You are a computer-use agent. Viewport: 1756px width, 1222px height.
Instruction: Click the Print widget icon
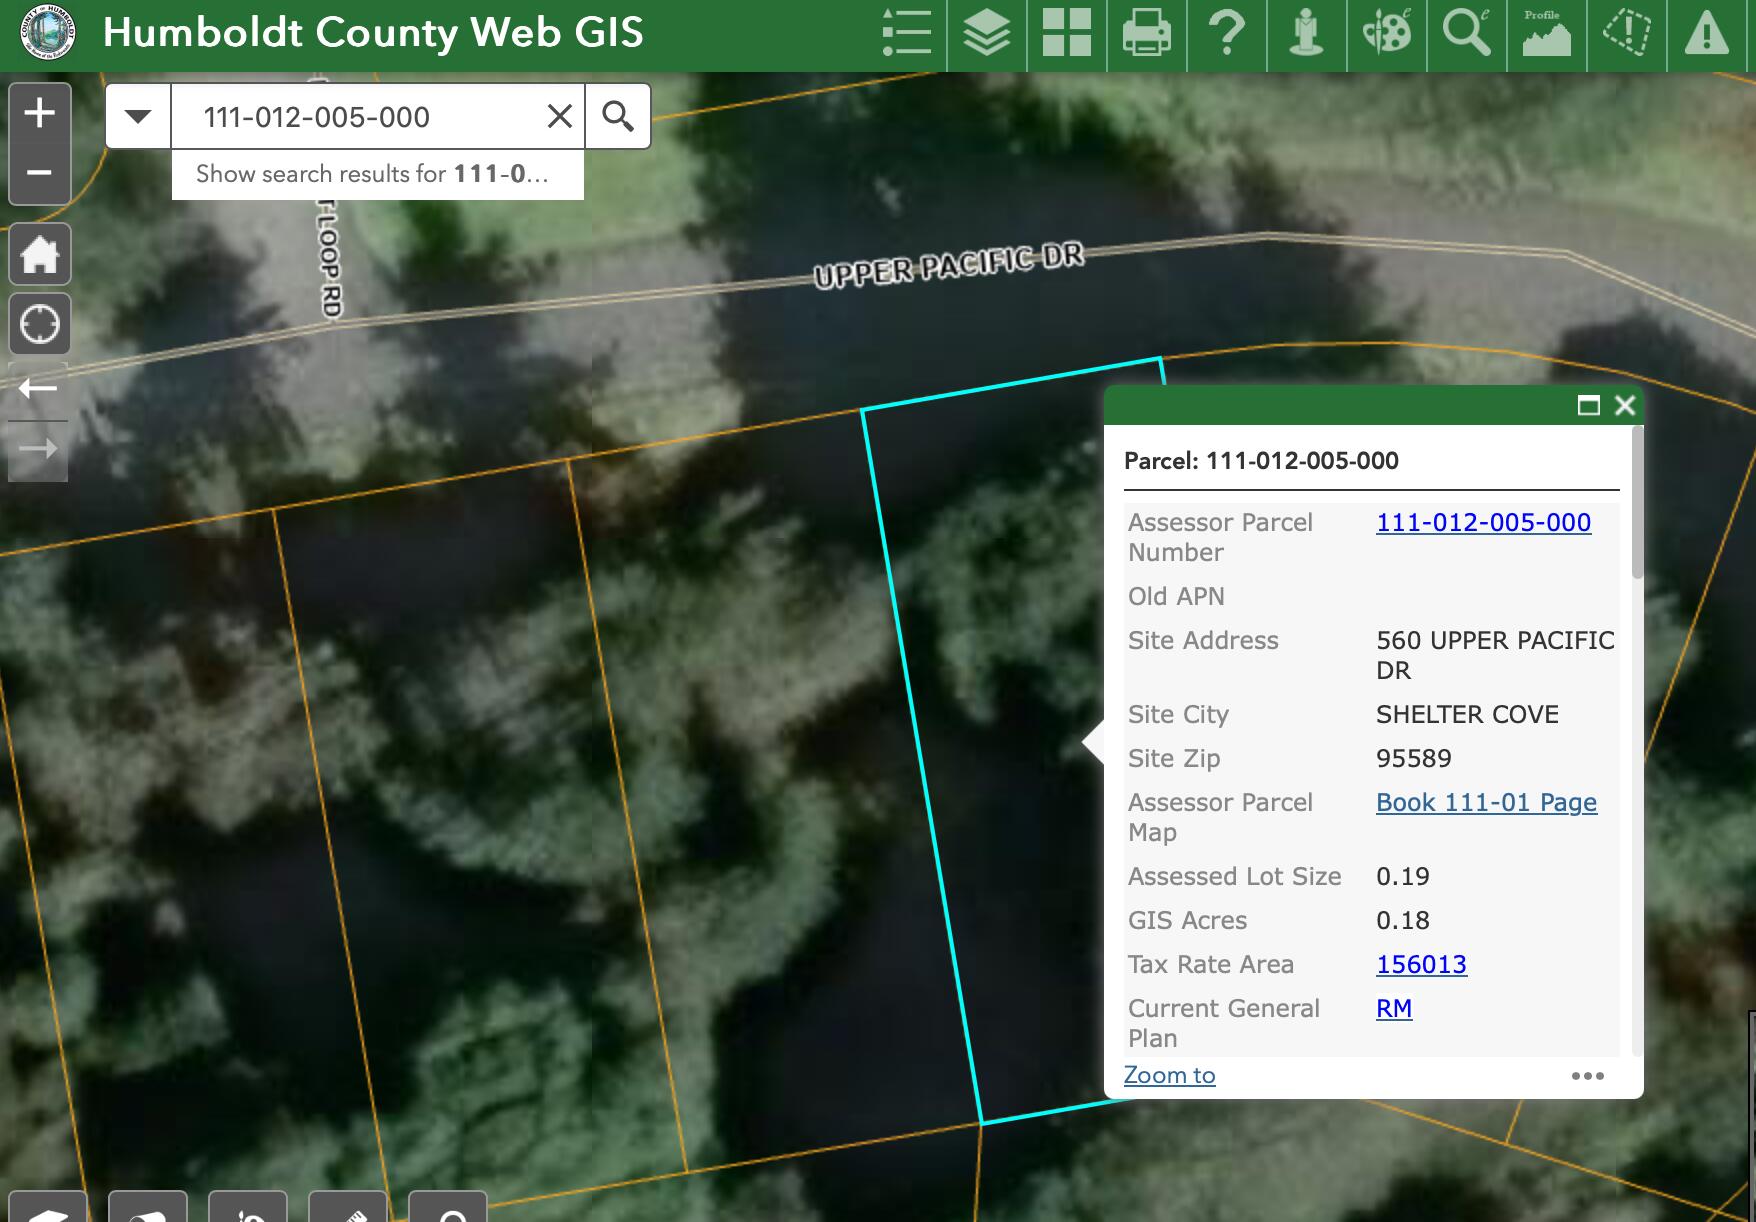(1147, 32)
